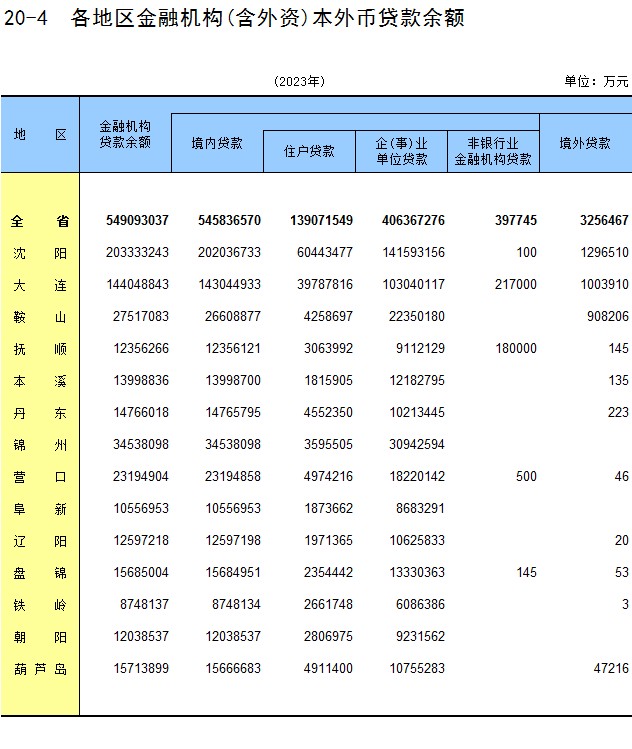The height and width of the screenshot is (749, 632).
Task: Click the 地区 column header cell
Action: pyautogui.click(x=40, y=134)
